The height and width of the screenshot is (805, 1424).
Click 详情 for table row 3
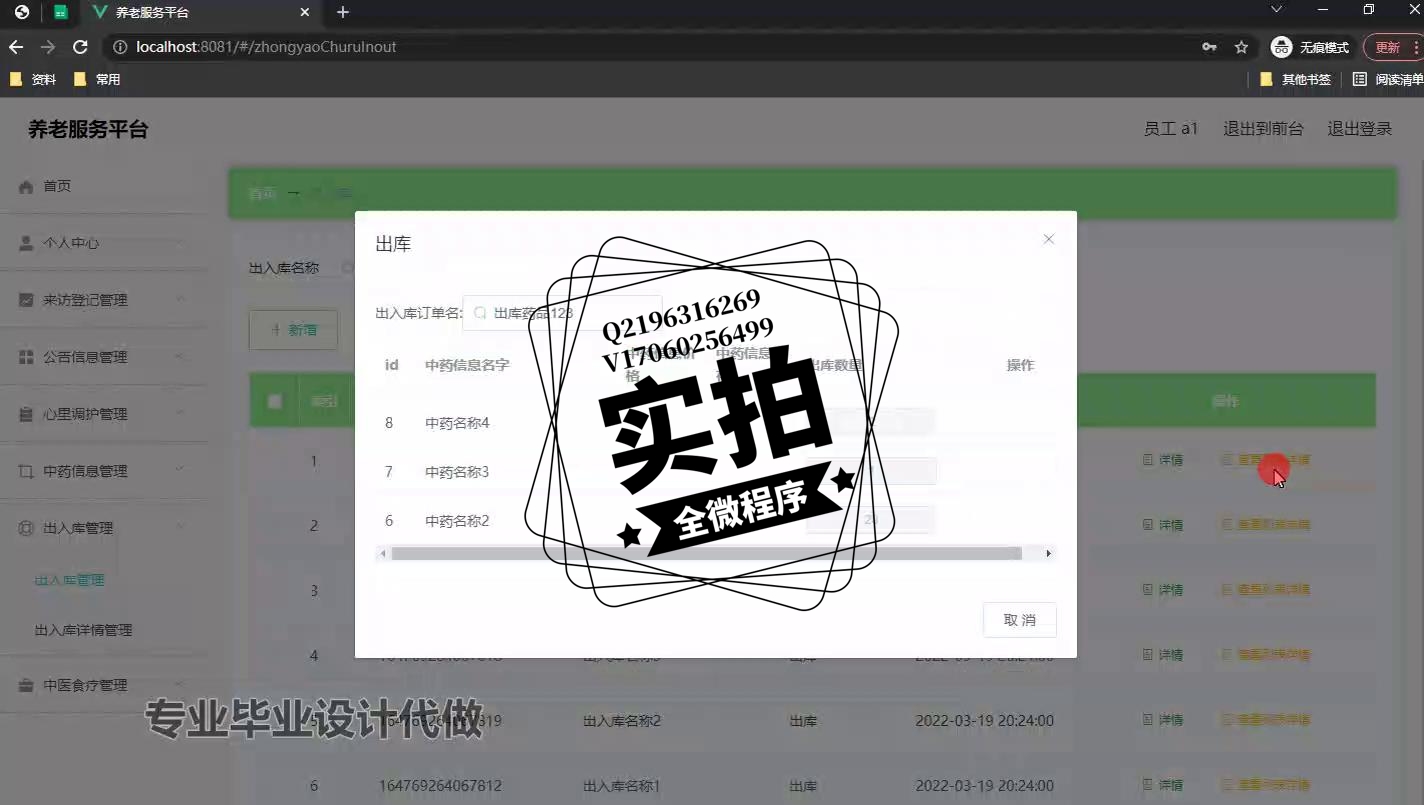[1163, 590]
